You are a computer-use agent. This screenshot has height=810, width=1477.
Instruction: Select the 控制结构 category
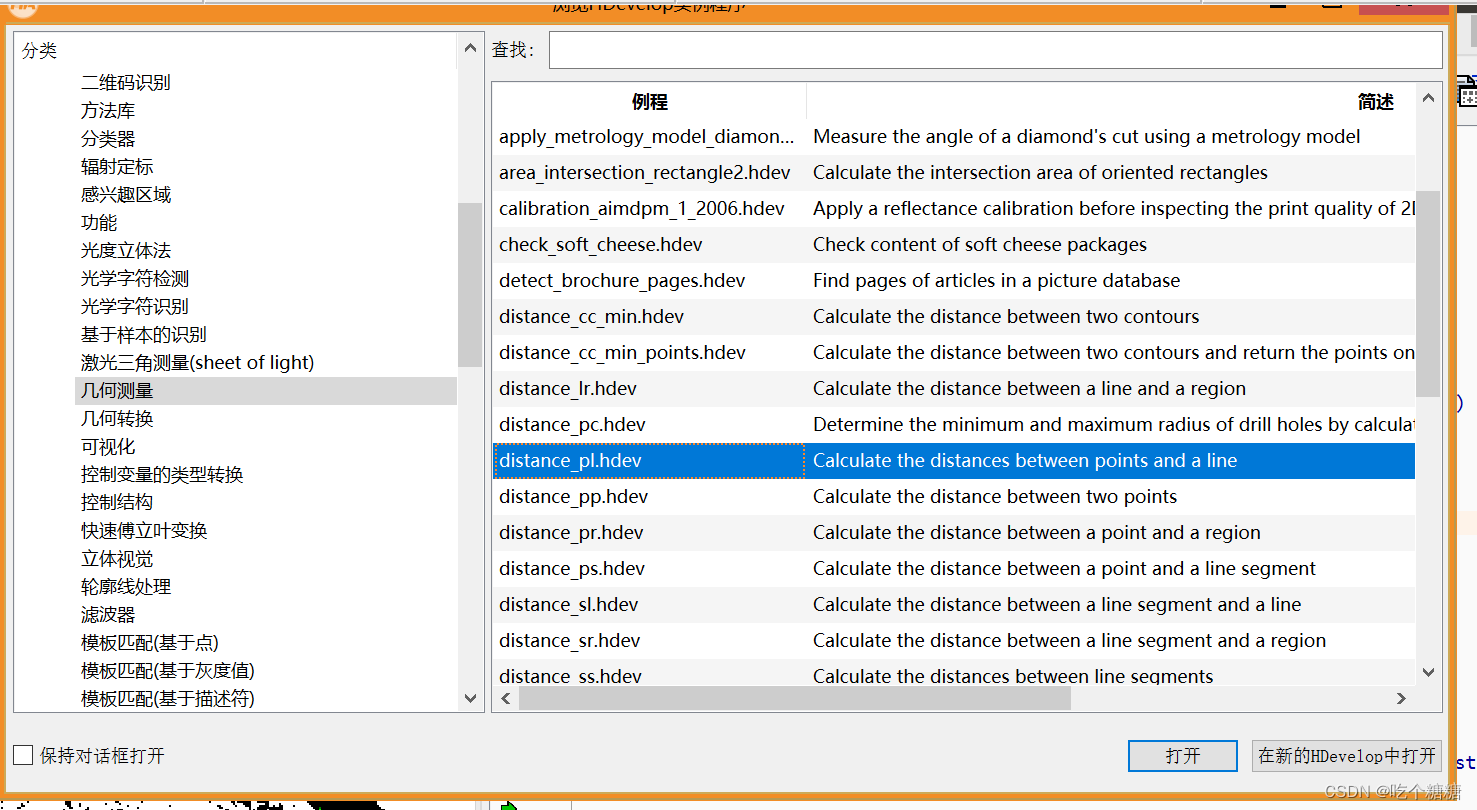pyautogui.click(x=117, y=503)
